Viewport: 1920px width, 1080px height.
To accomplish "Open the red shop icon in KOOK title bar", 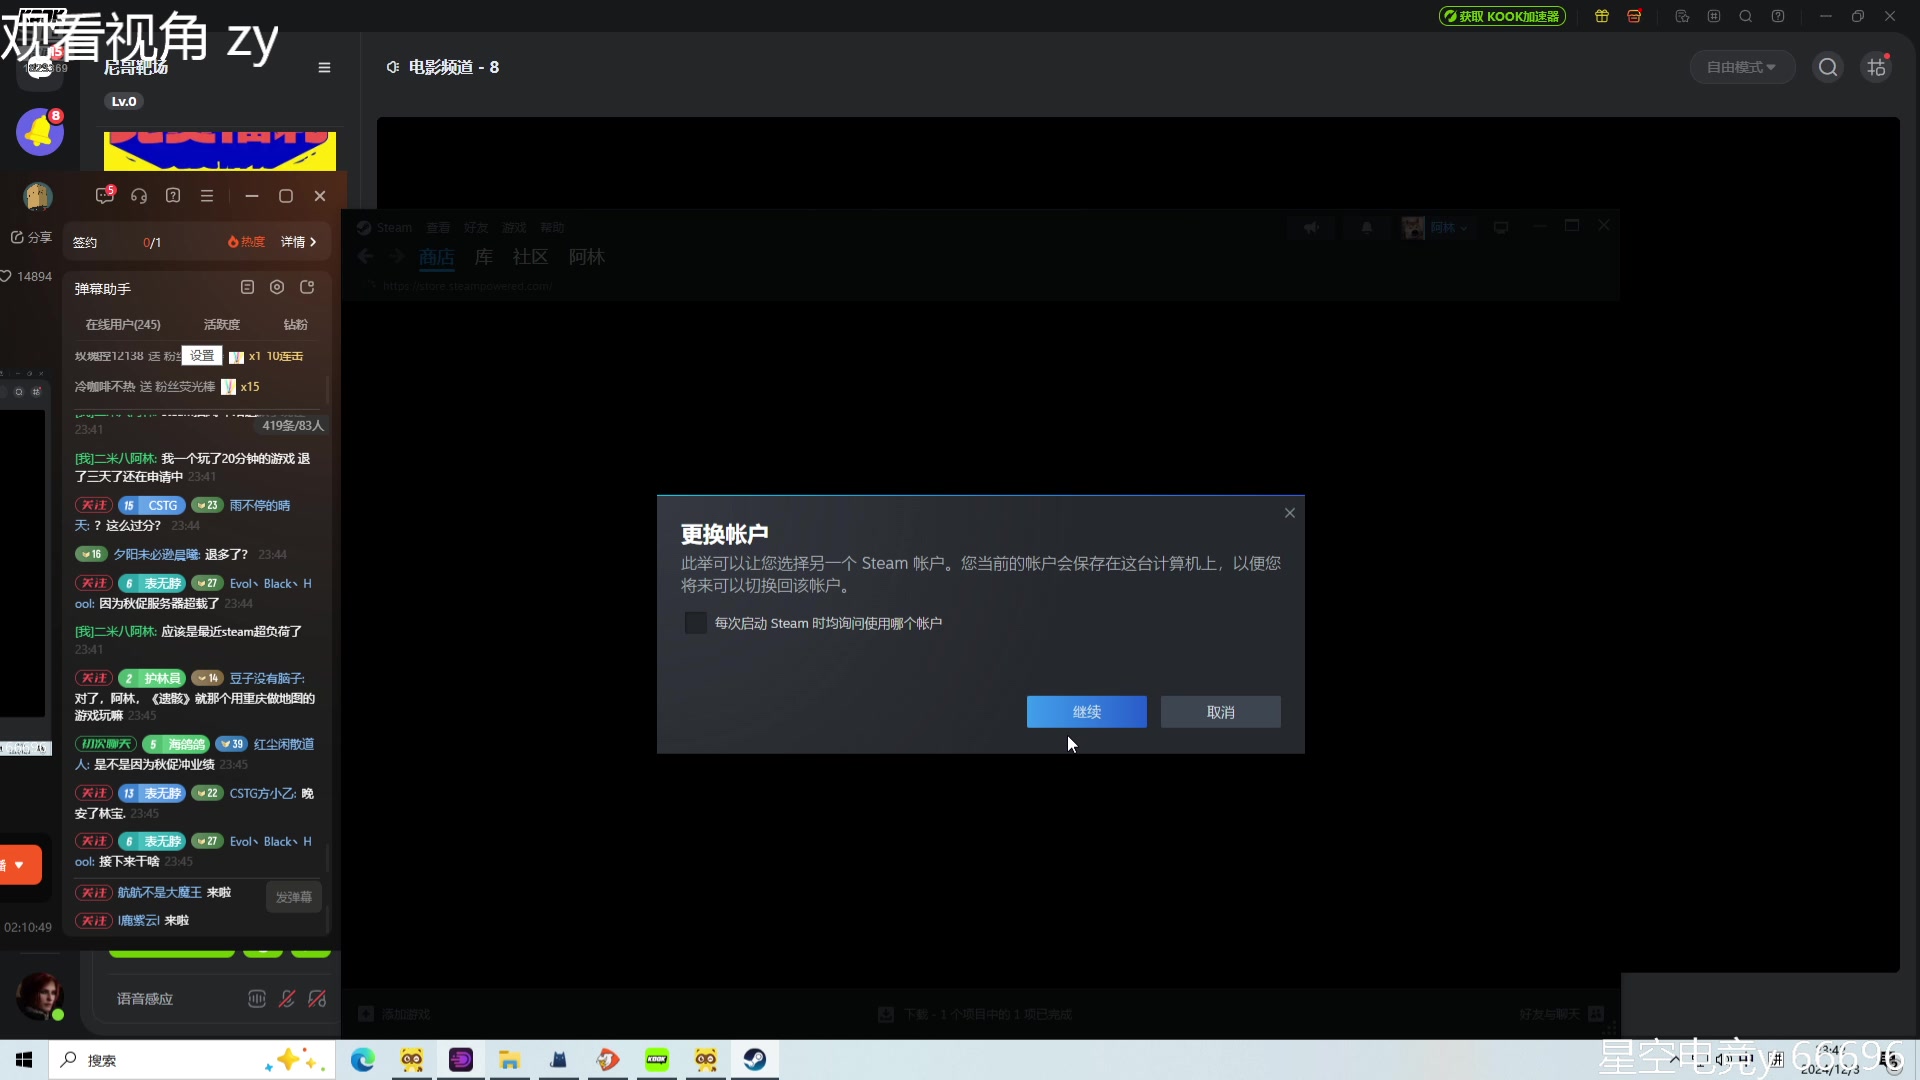I will coord(1634,16).
